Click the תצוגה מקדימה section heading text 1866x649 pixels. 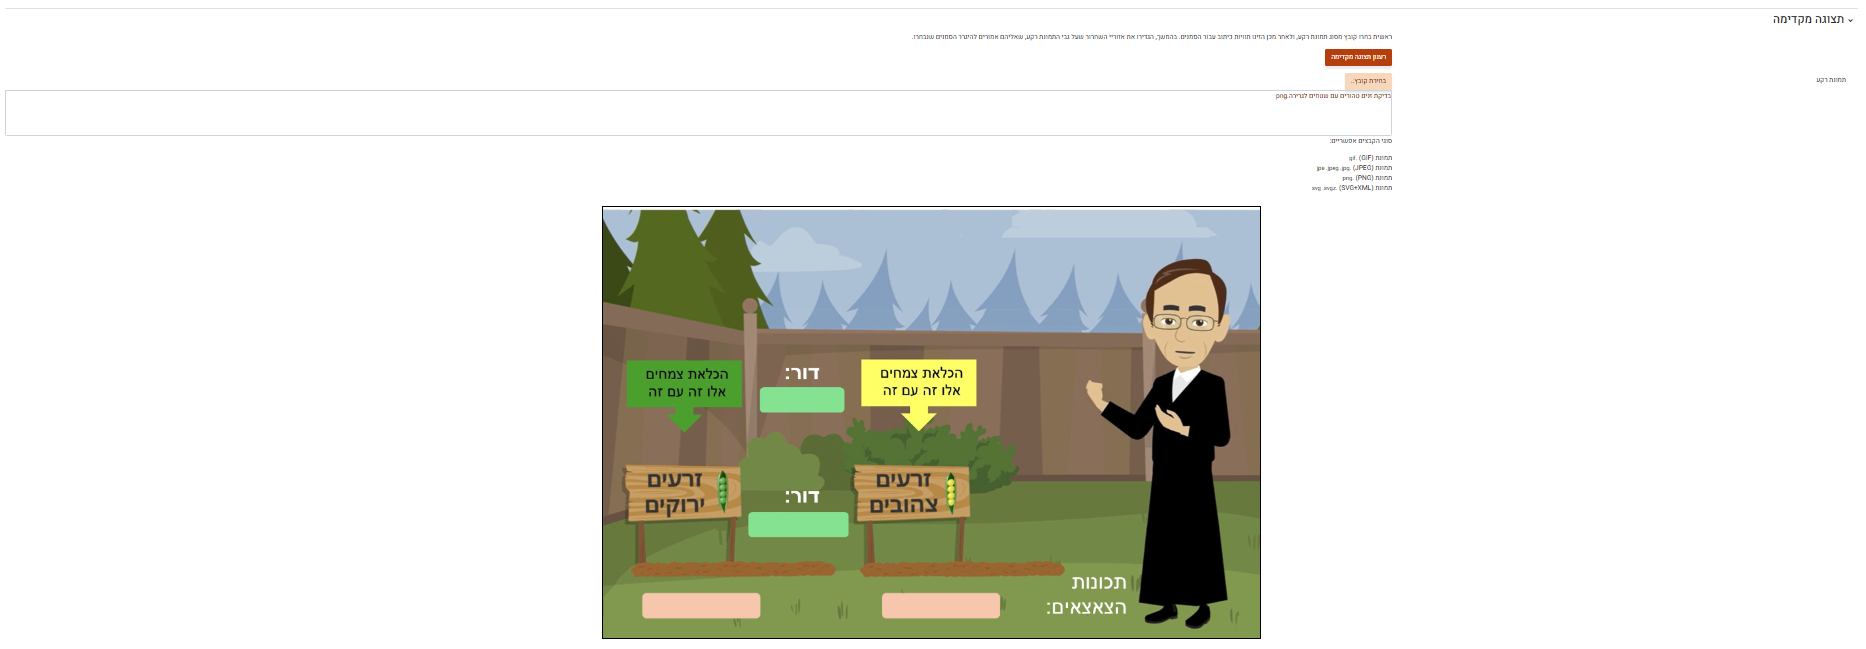pyautogui.click(x=1808, y=20)
